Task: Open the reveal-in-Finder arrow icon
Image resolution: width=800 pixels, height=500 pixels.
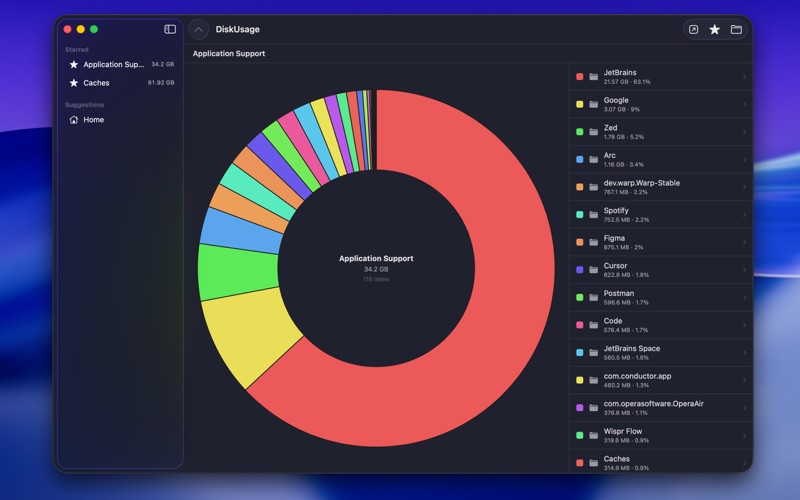Action: (693, 30)
